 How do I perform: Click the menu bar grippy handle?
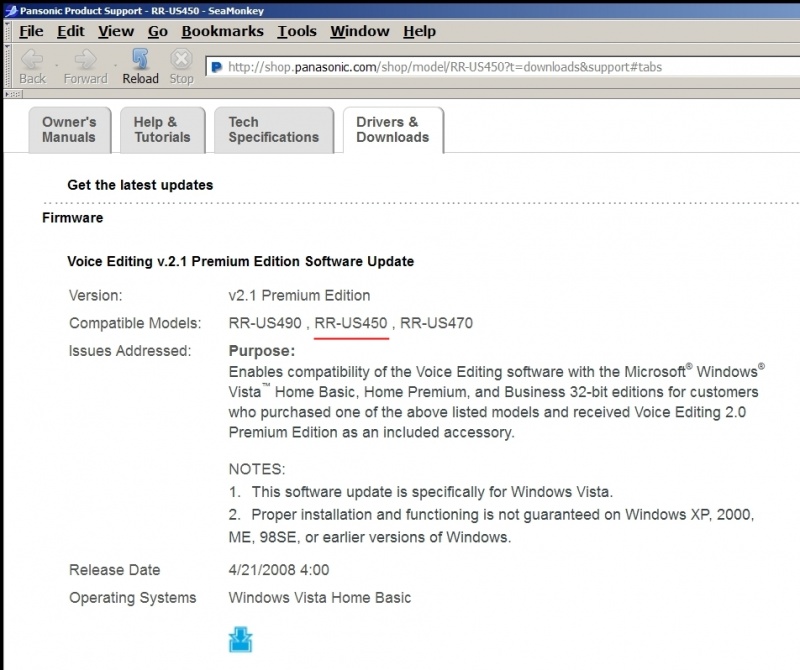(7, 32)
